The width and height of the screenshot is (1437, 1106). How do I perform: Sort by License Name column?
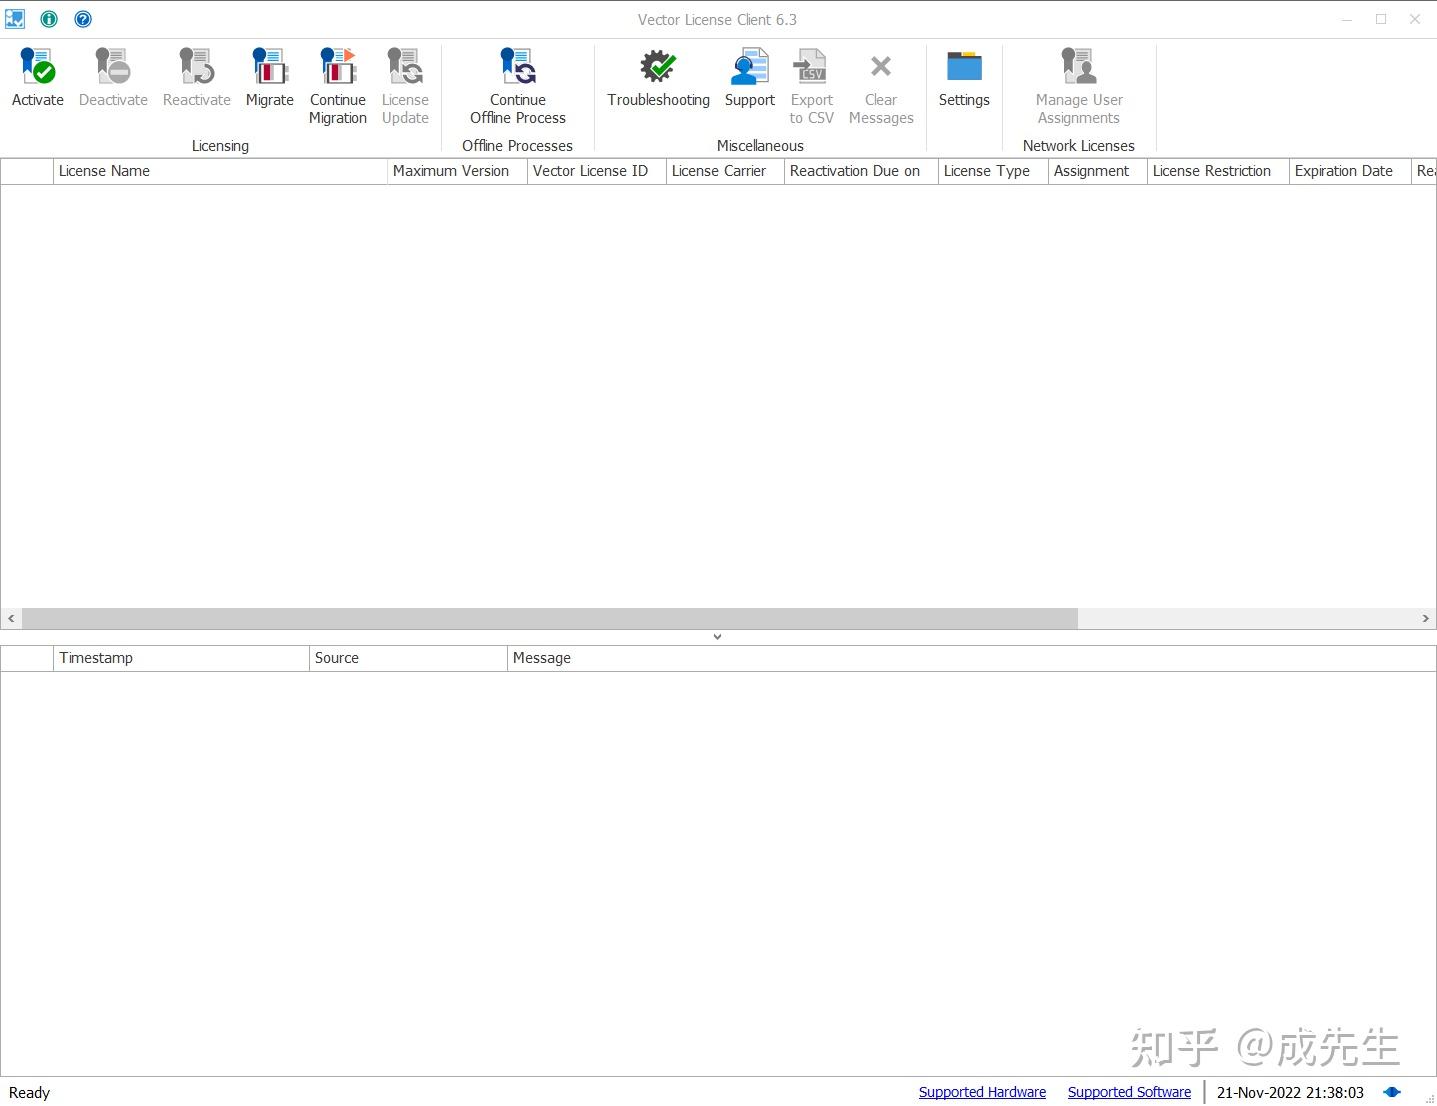pyautogui.click(x=220, y=171)
